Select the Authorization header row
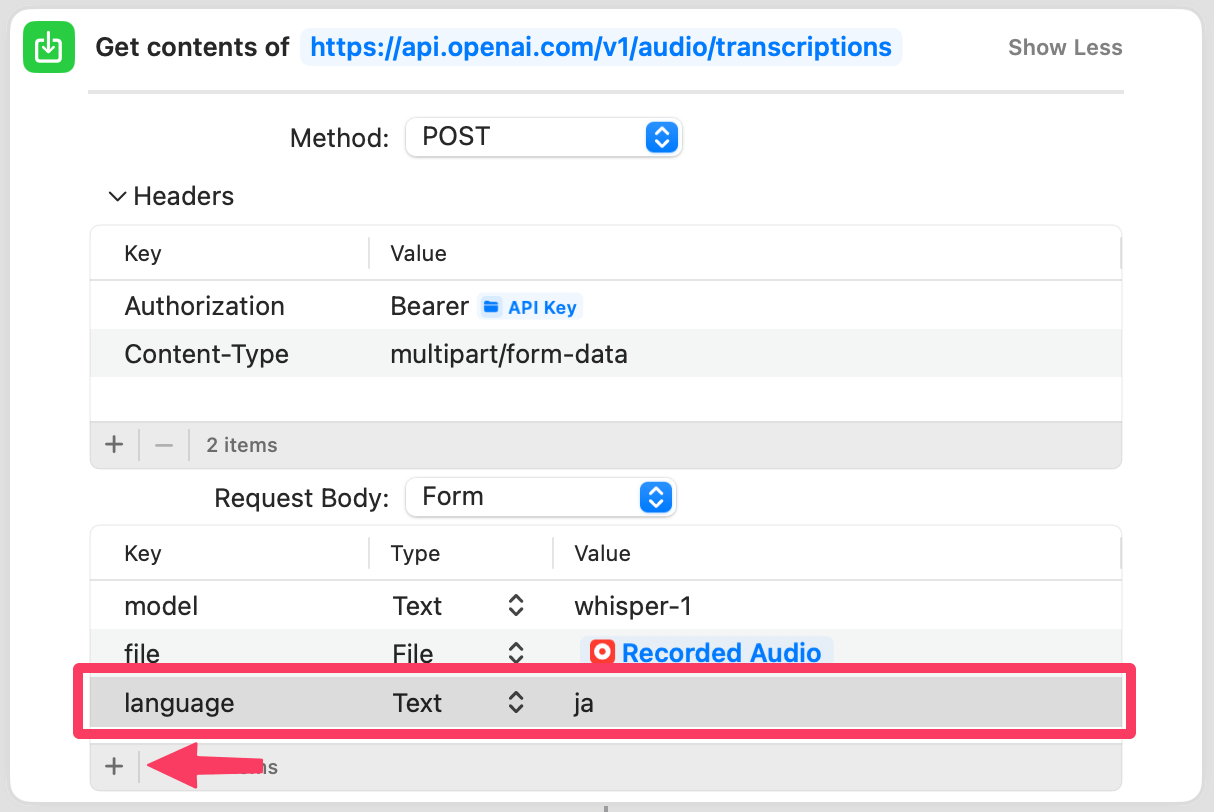The height and width of the screenshot is (812, 1214). 204,306
